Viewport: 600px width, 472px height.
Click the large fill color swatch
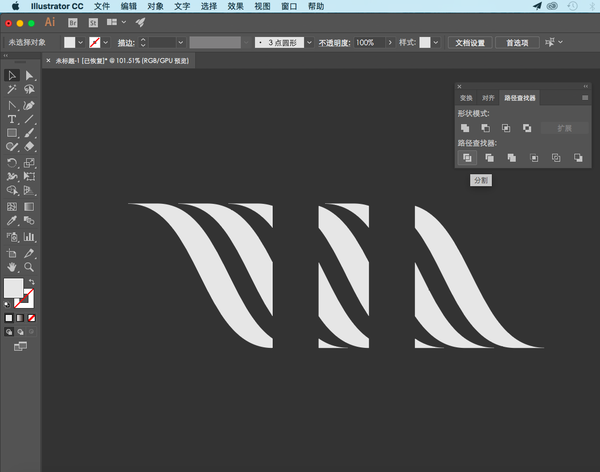pos(13,289)
